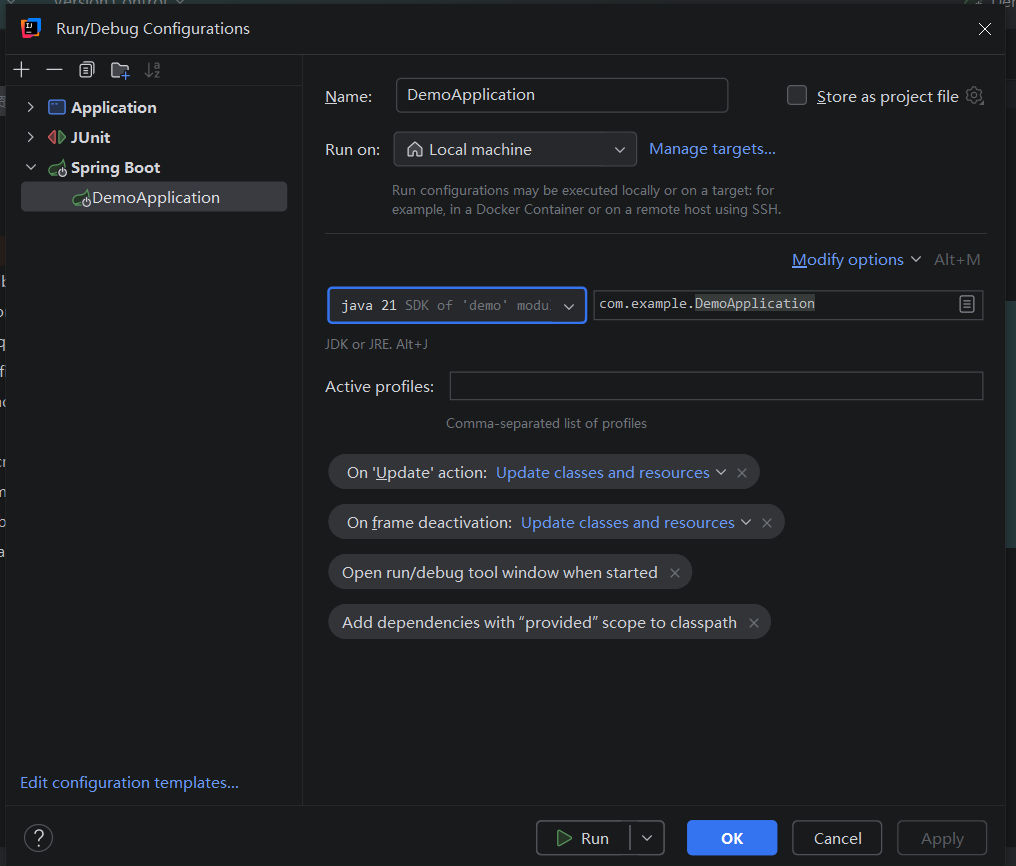The height and width of the screenshot is (866, 1016).
Task: Remove the provided scope dependencies option
Action: click(754, 623)
